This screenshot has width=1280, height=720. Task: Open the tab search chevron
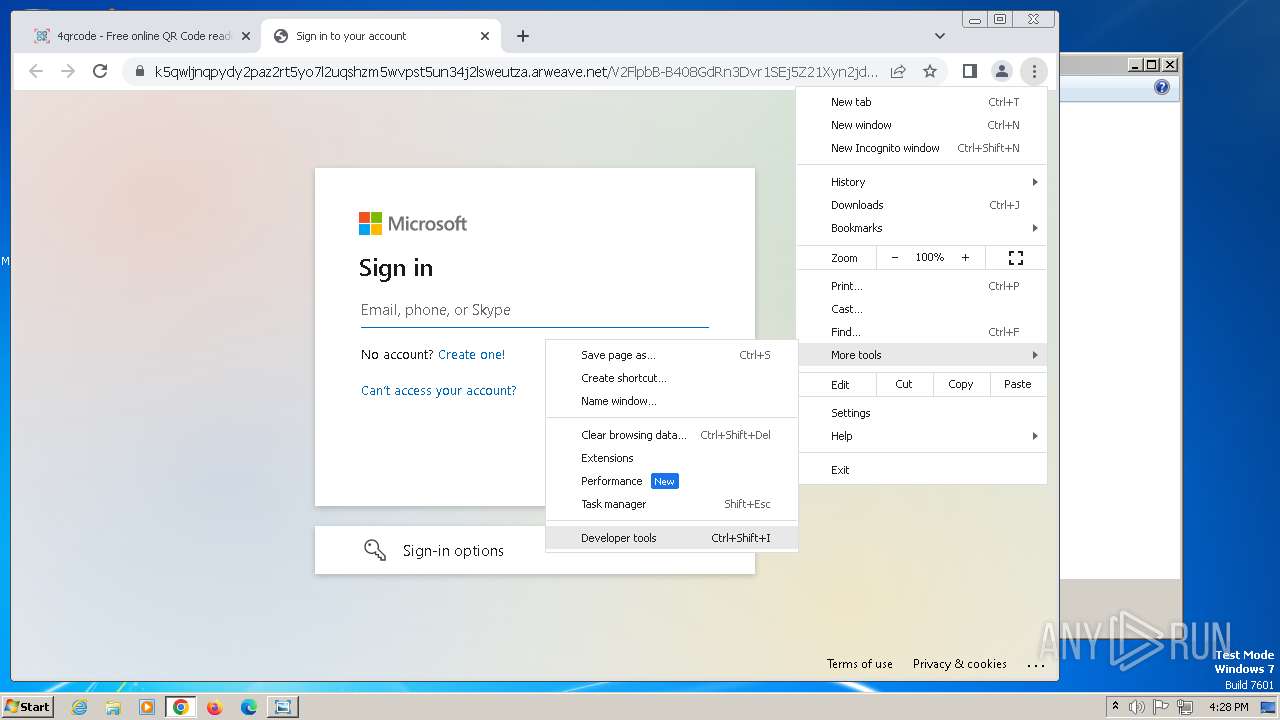(x=940, y=36)
